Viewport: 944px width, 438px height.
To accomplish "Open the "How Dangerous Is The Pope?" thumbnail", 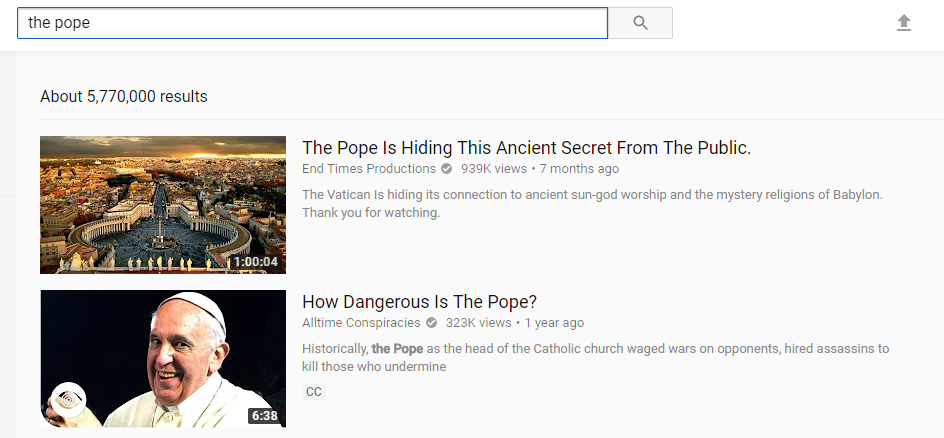I will pyautogui.click(x=162, y=358).
